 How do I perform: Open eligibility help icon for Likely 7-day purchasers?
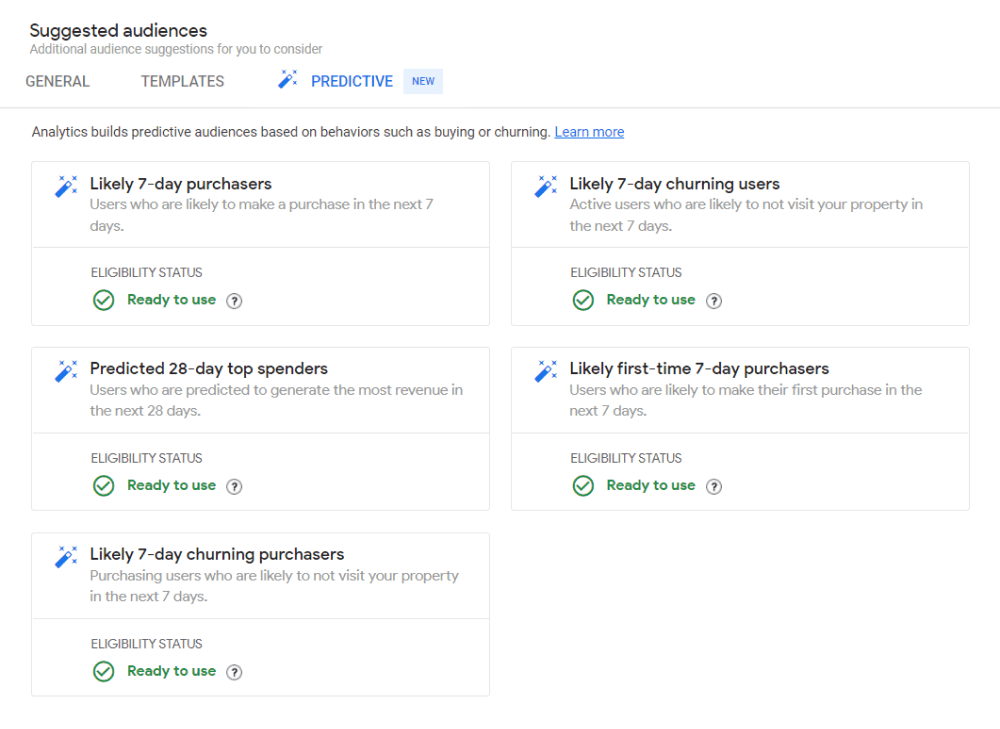pyautogui.click(x=234, y=301)
